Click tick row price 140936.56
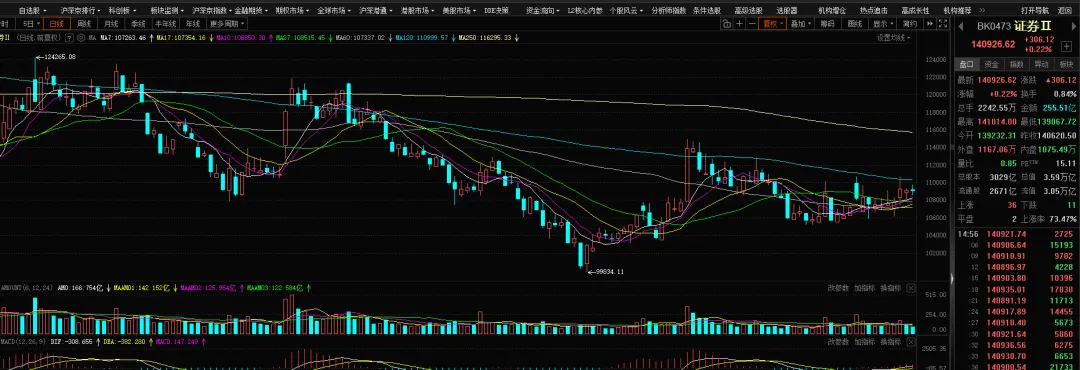 coord(1006,345)
